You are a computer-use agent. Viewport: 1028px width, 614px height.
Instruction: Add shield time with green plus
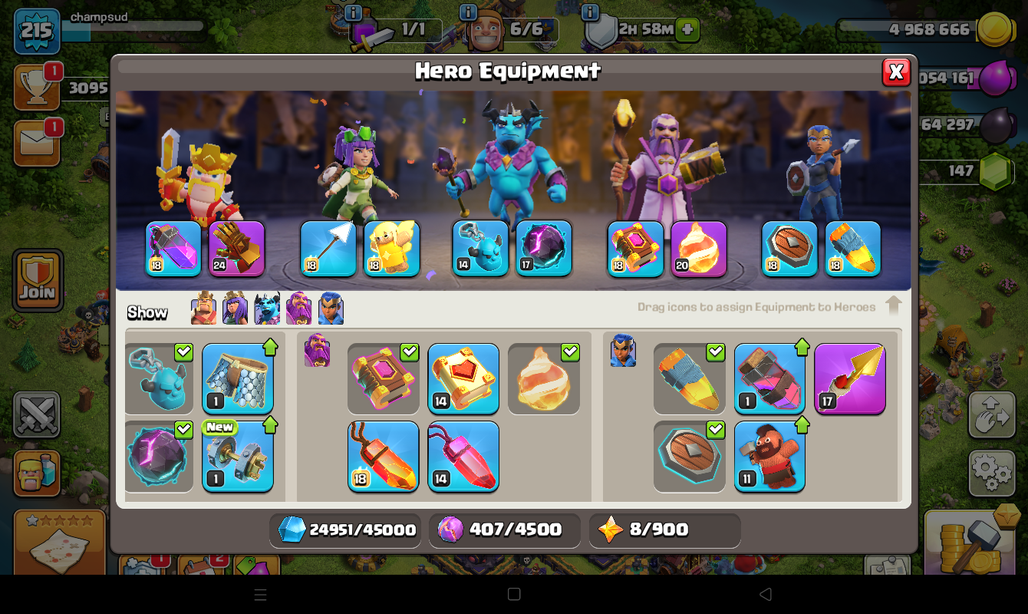(687, 29)
